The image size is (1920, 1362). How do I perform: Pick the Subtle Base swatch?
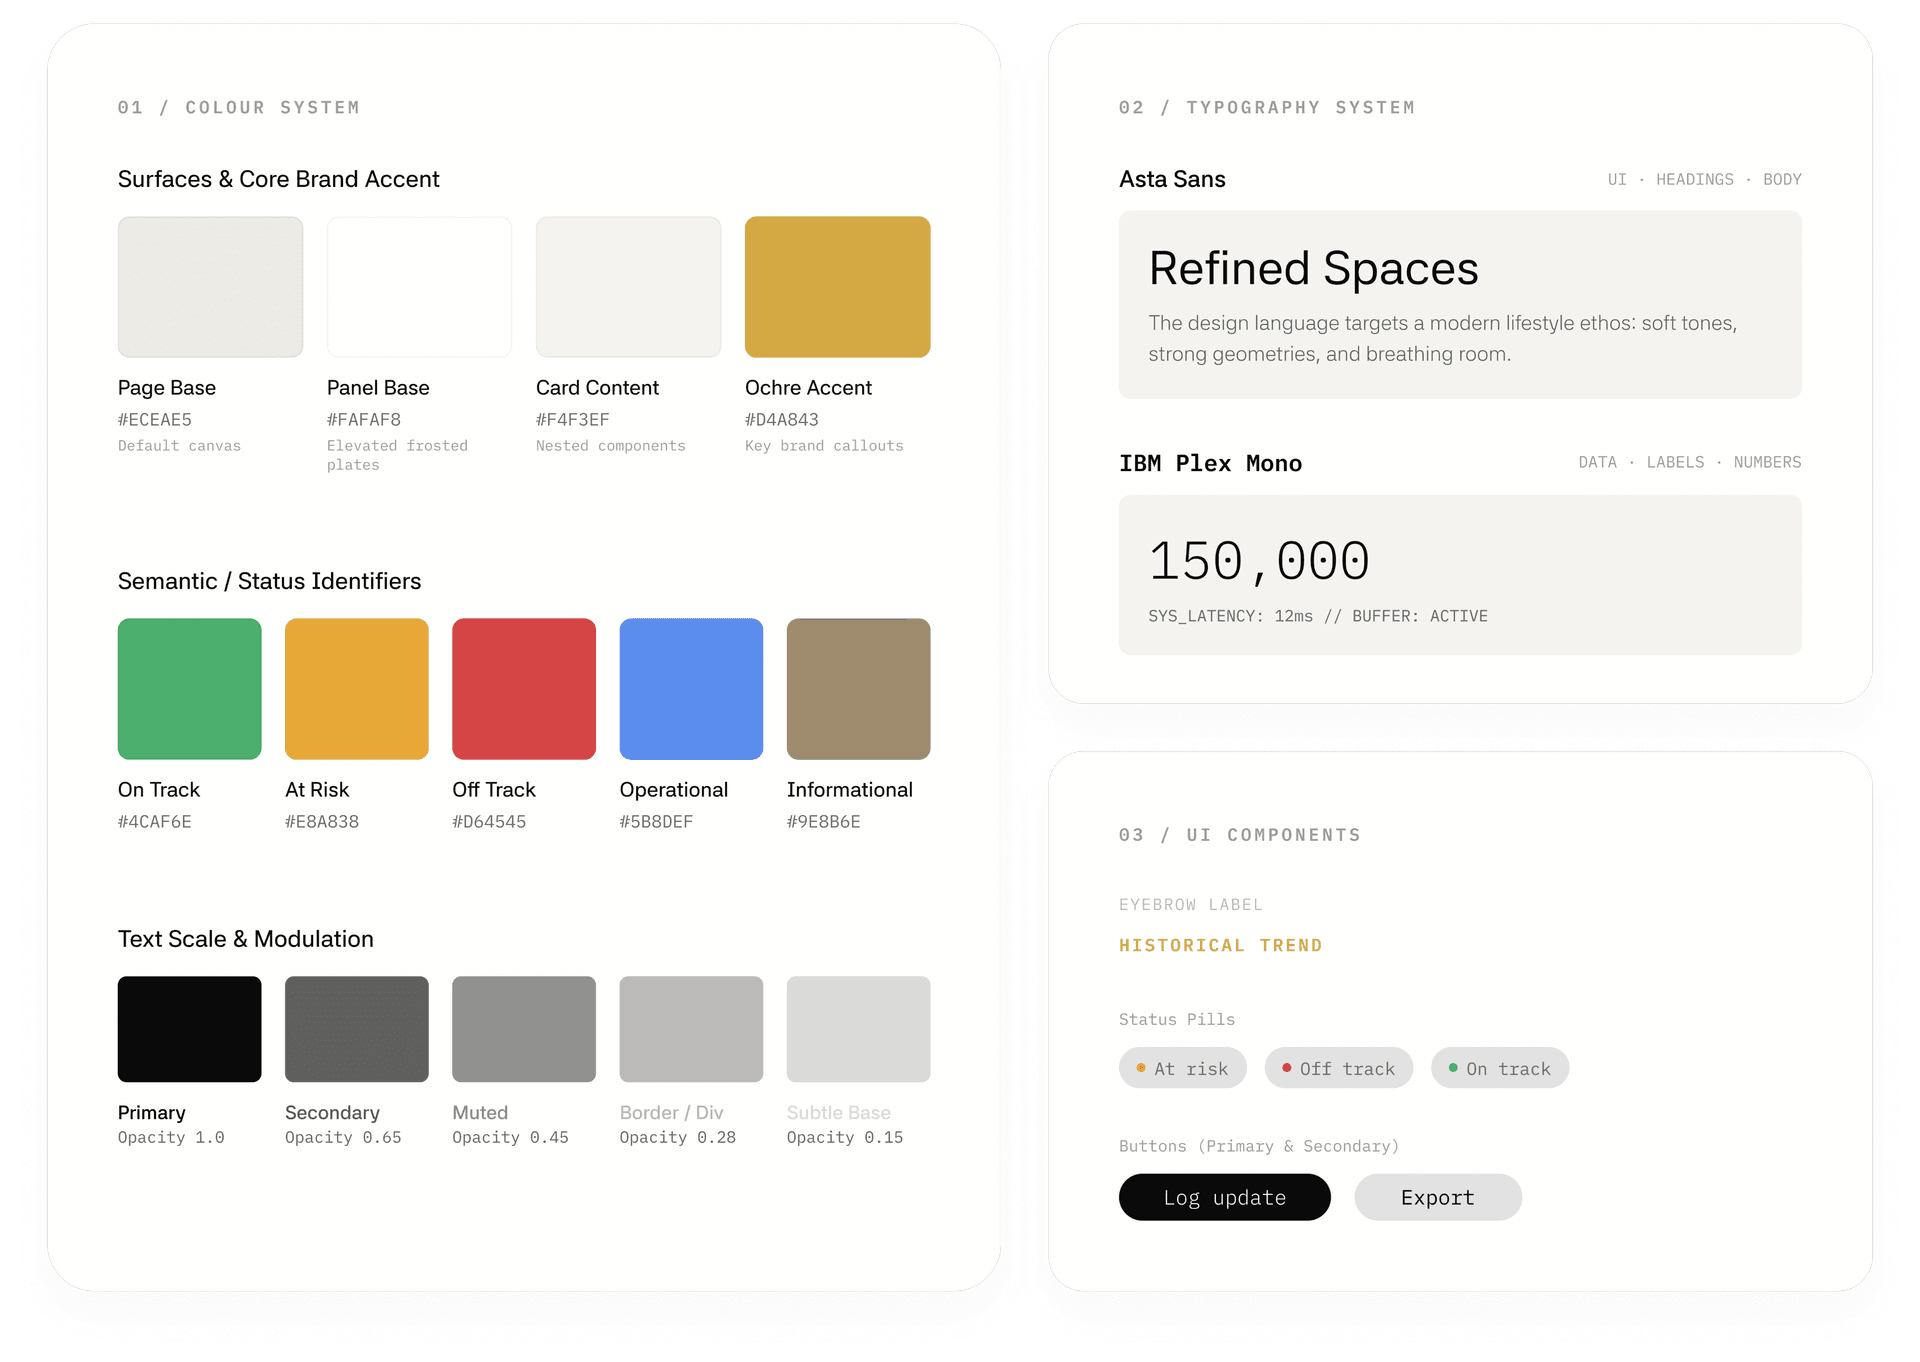point(859,1029)
